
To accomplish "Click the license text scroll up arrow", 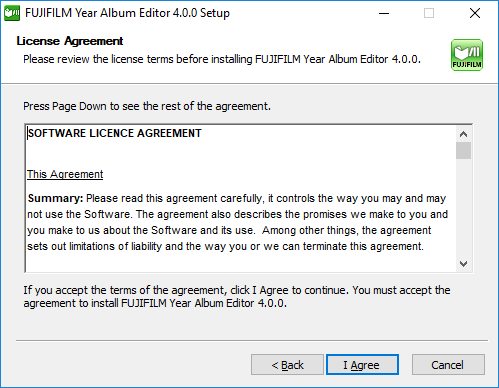I will 463,134.
